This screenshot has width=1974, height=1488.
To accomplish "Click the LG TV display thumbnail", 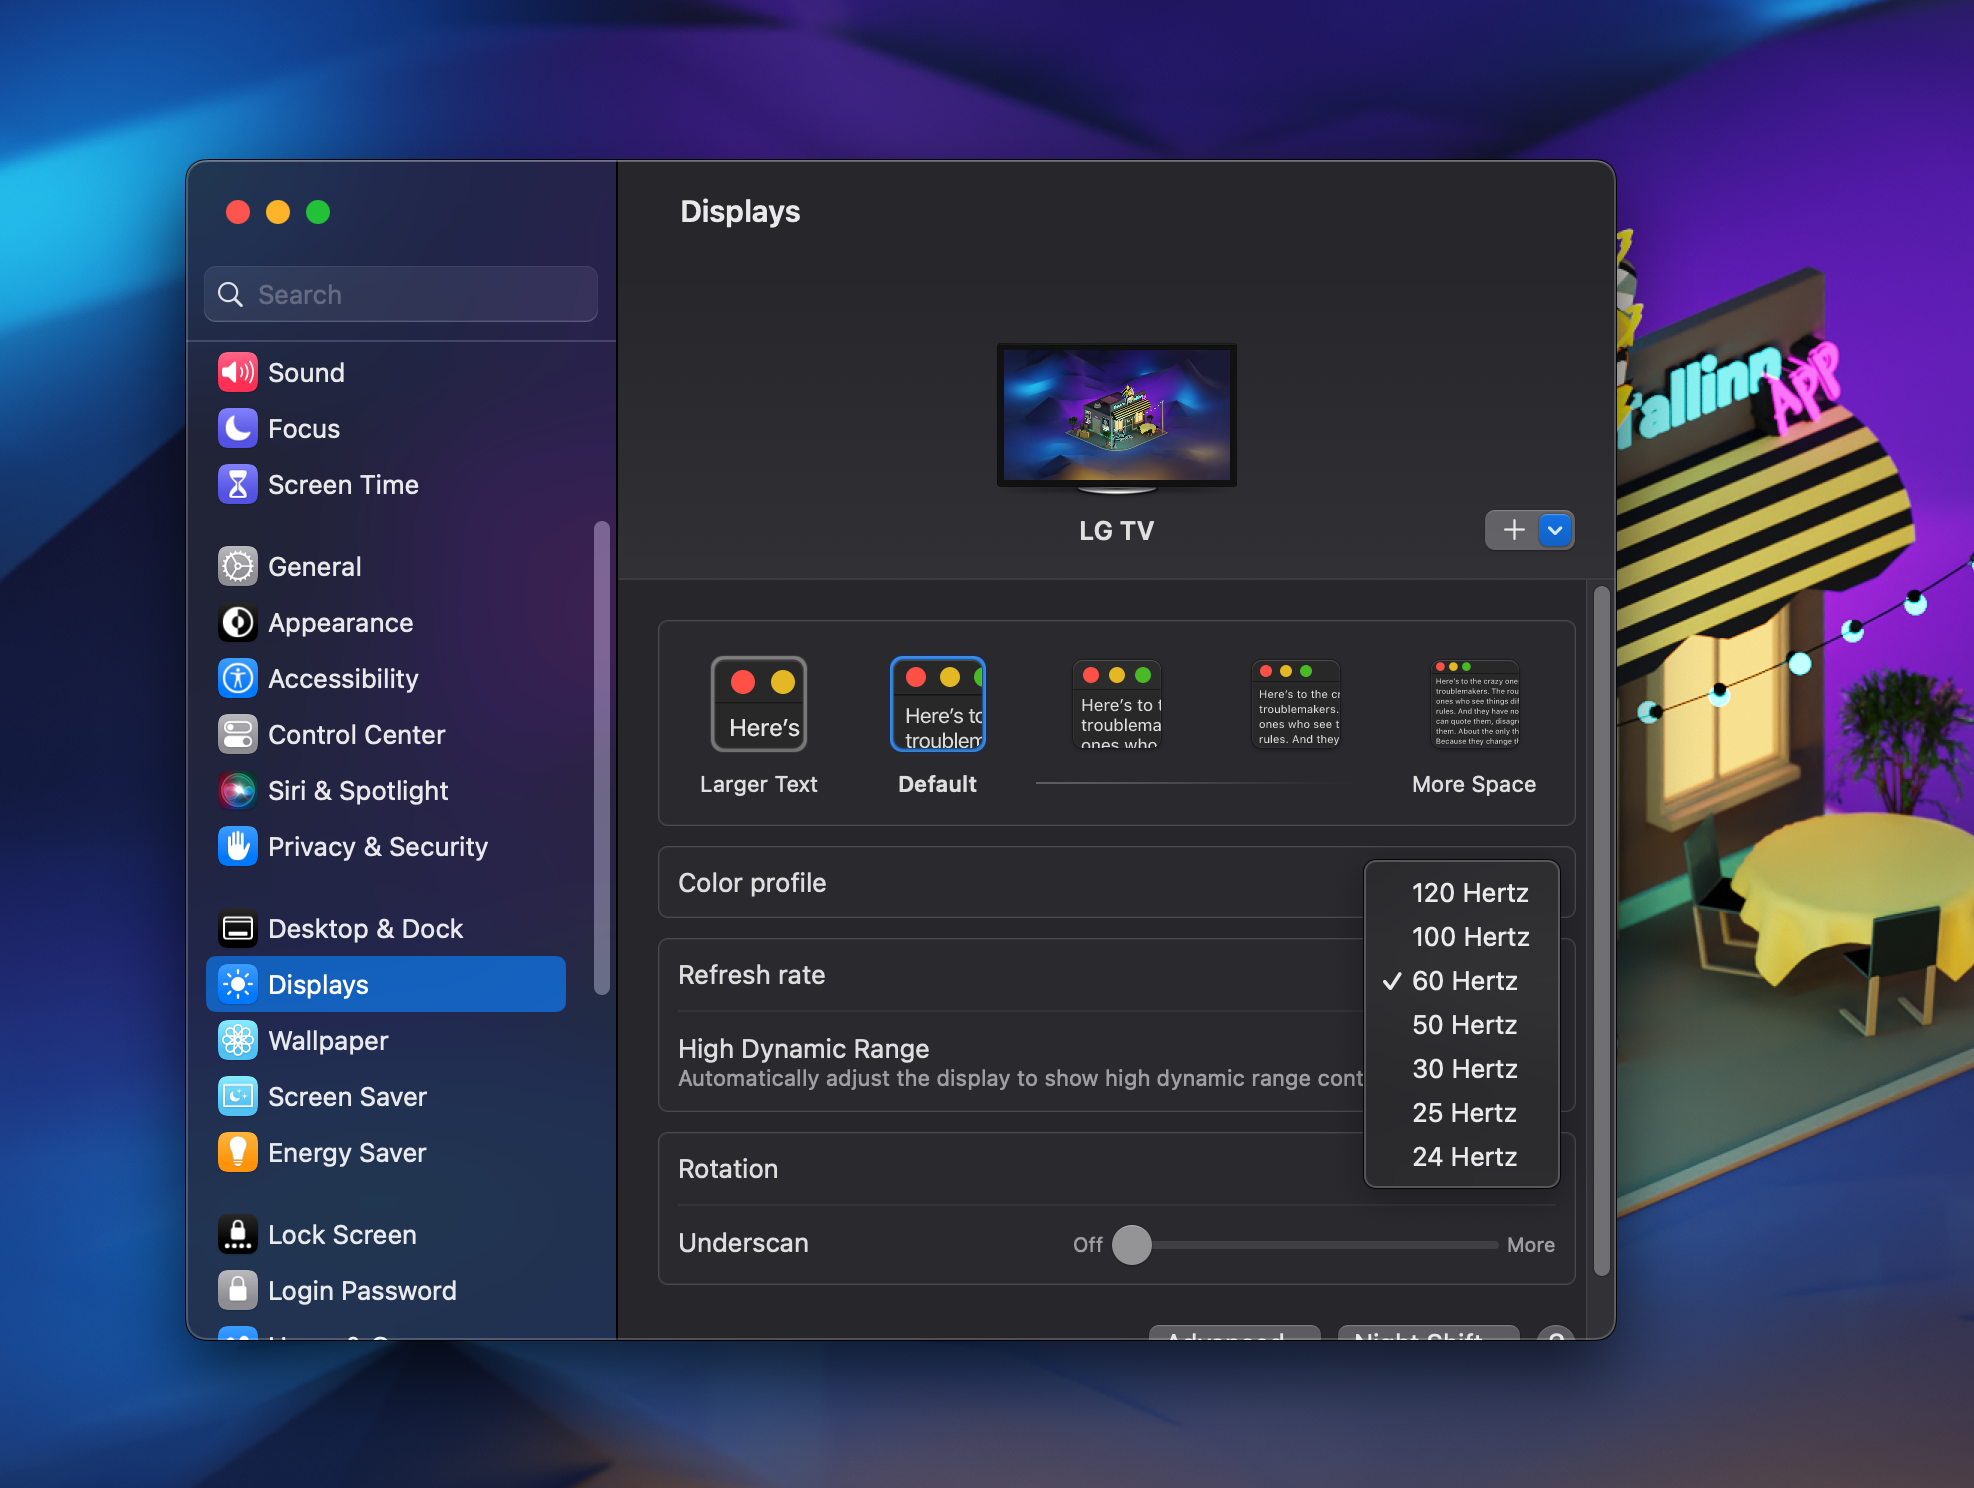I will point(1116,415).
